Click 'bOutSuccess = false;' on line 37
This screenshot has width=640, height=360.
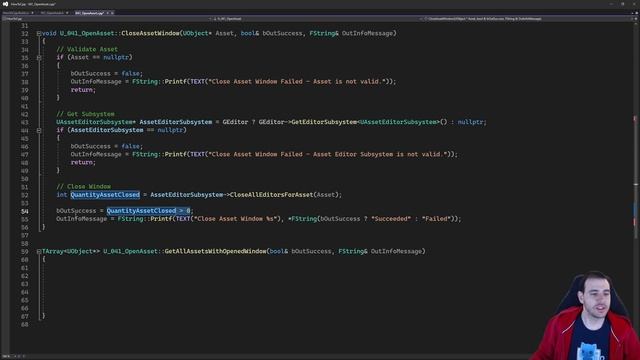[x=107, y=73]
